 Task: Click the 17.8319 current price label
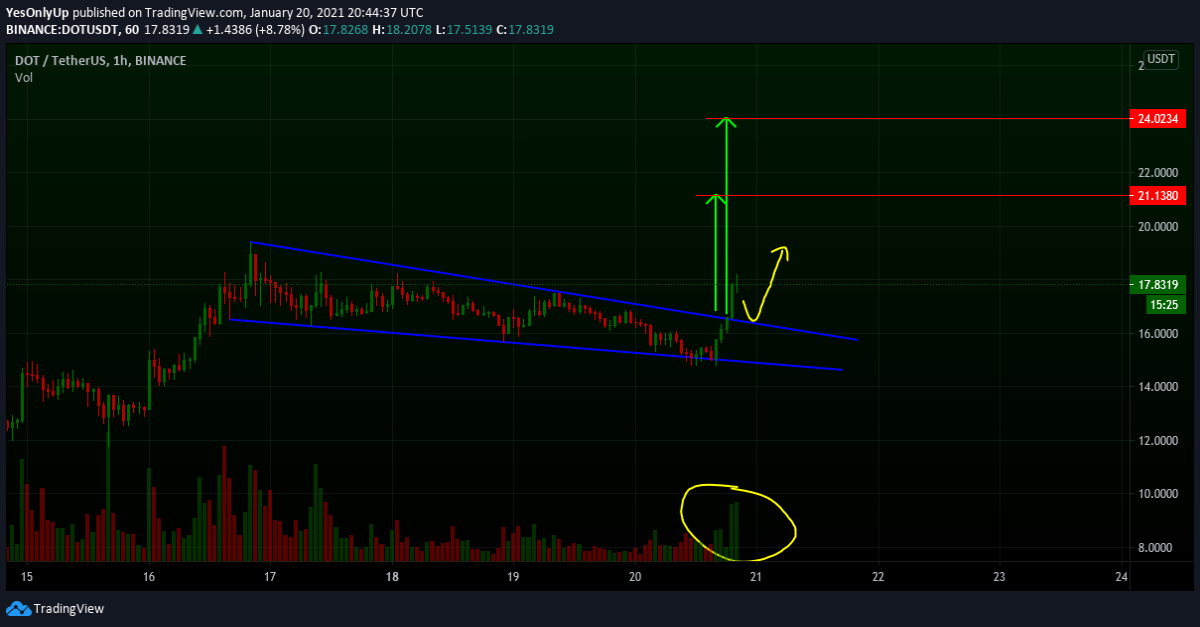coord(1157,284)
